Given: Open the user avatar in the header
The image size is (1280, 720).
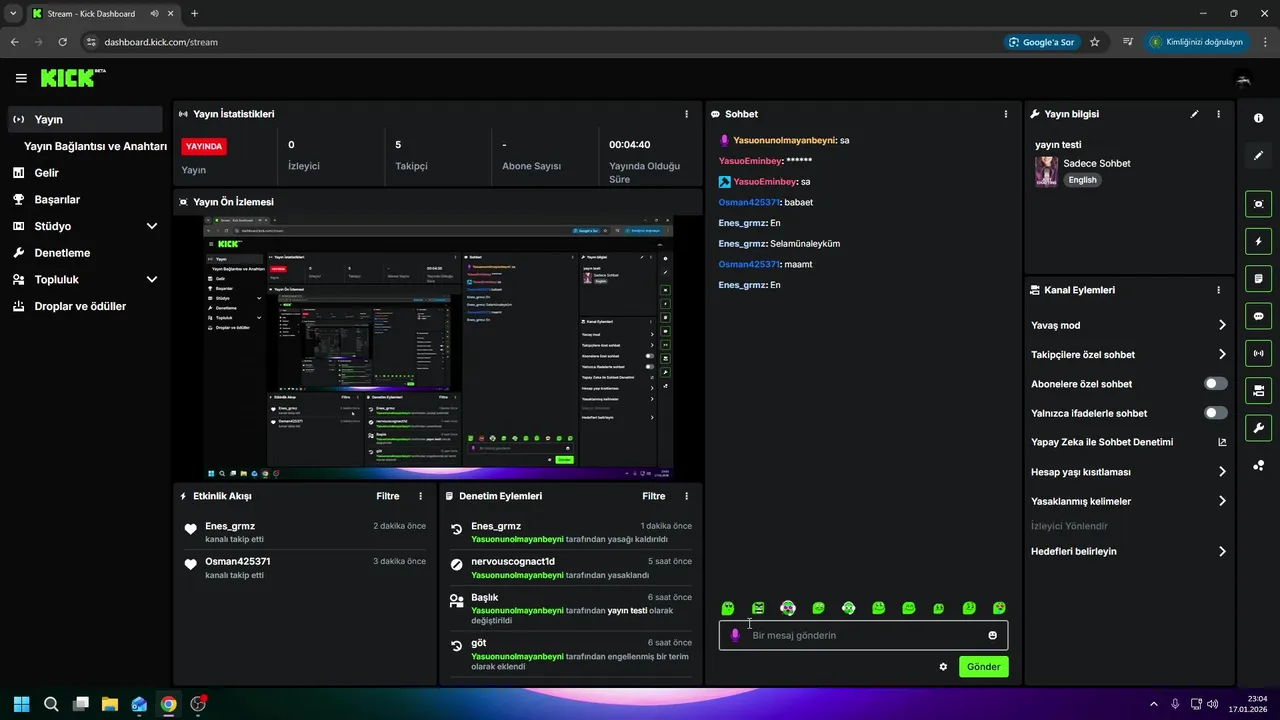Looking at the screenshot, I should [1243, 78].
